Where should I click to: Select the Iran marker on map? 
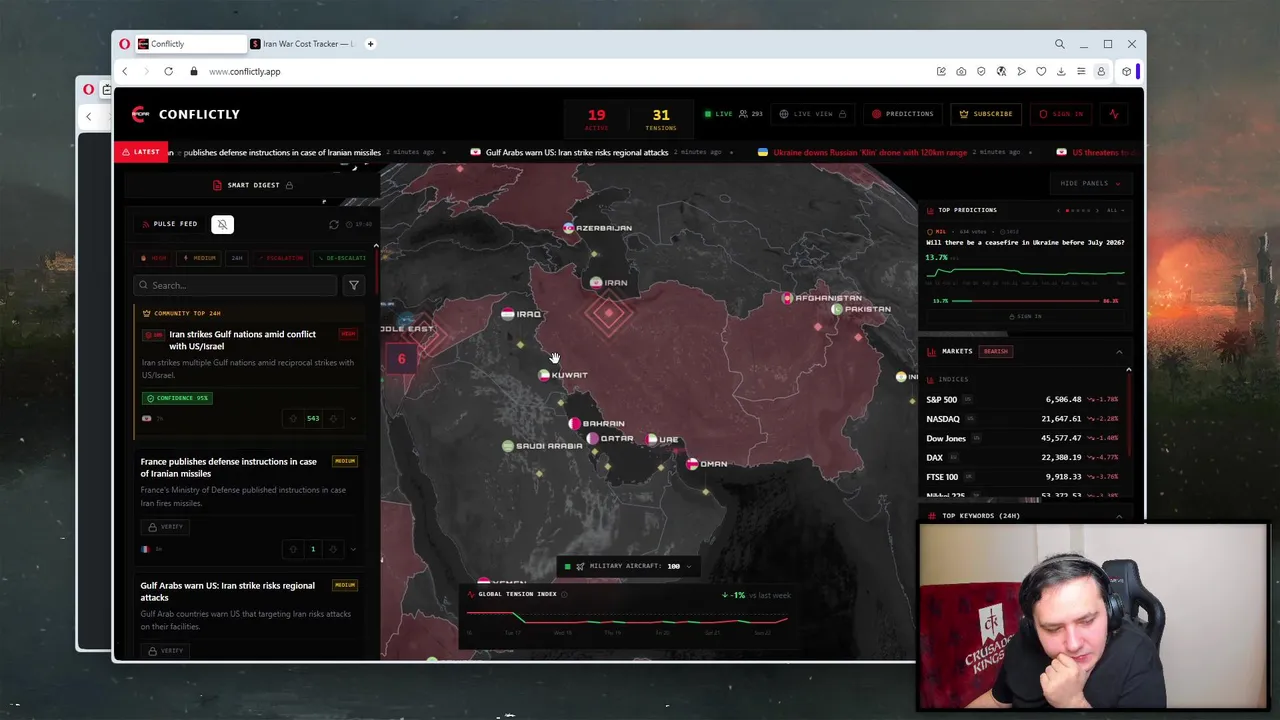point(609,283)
